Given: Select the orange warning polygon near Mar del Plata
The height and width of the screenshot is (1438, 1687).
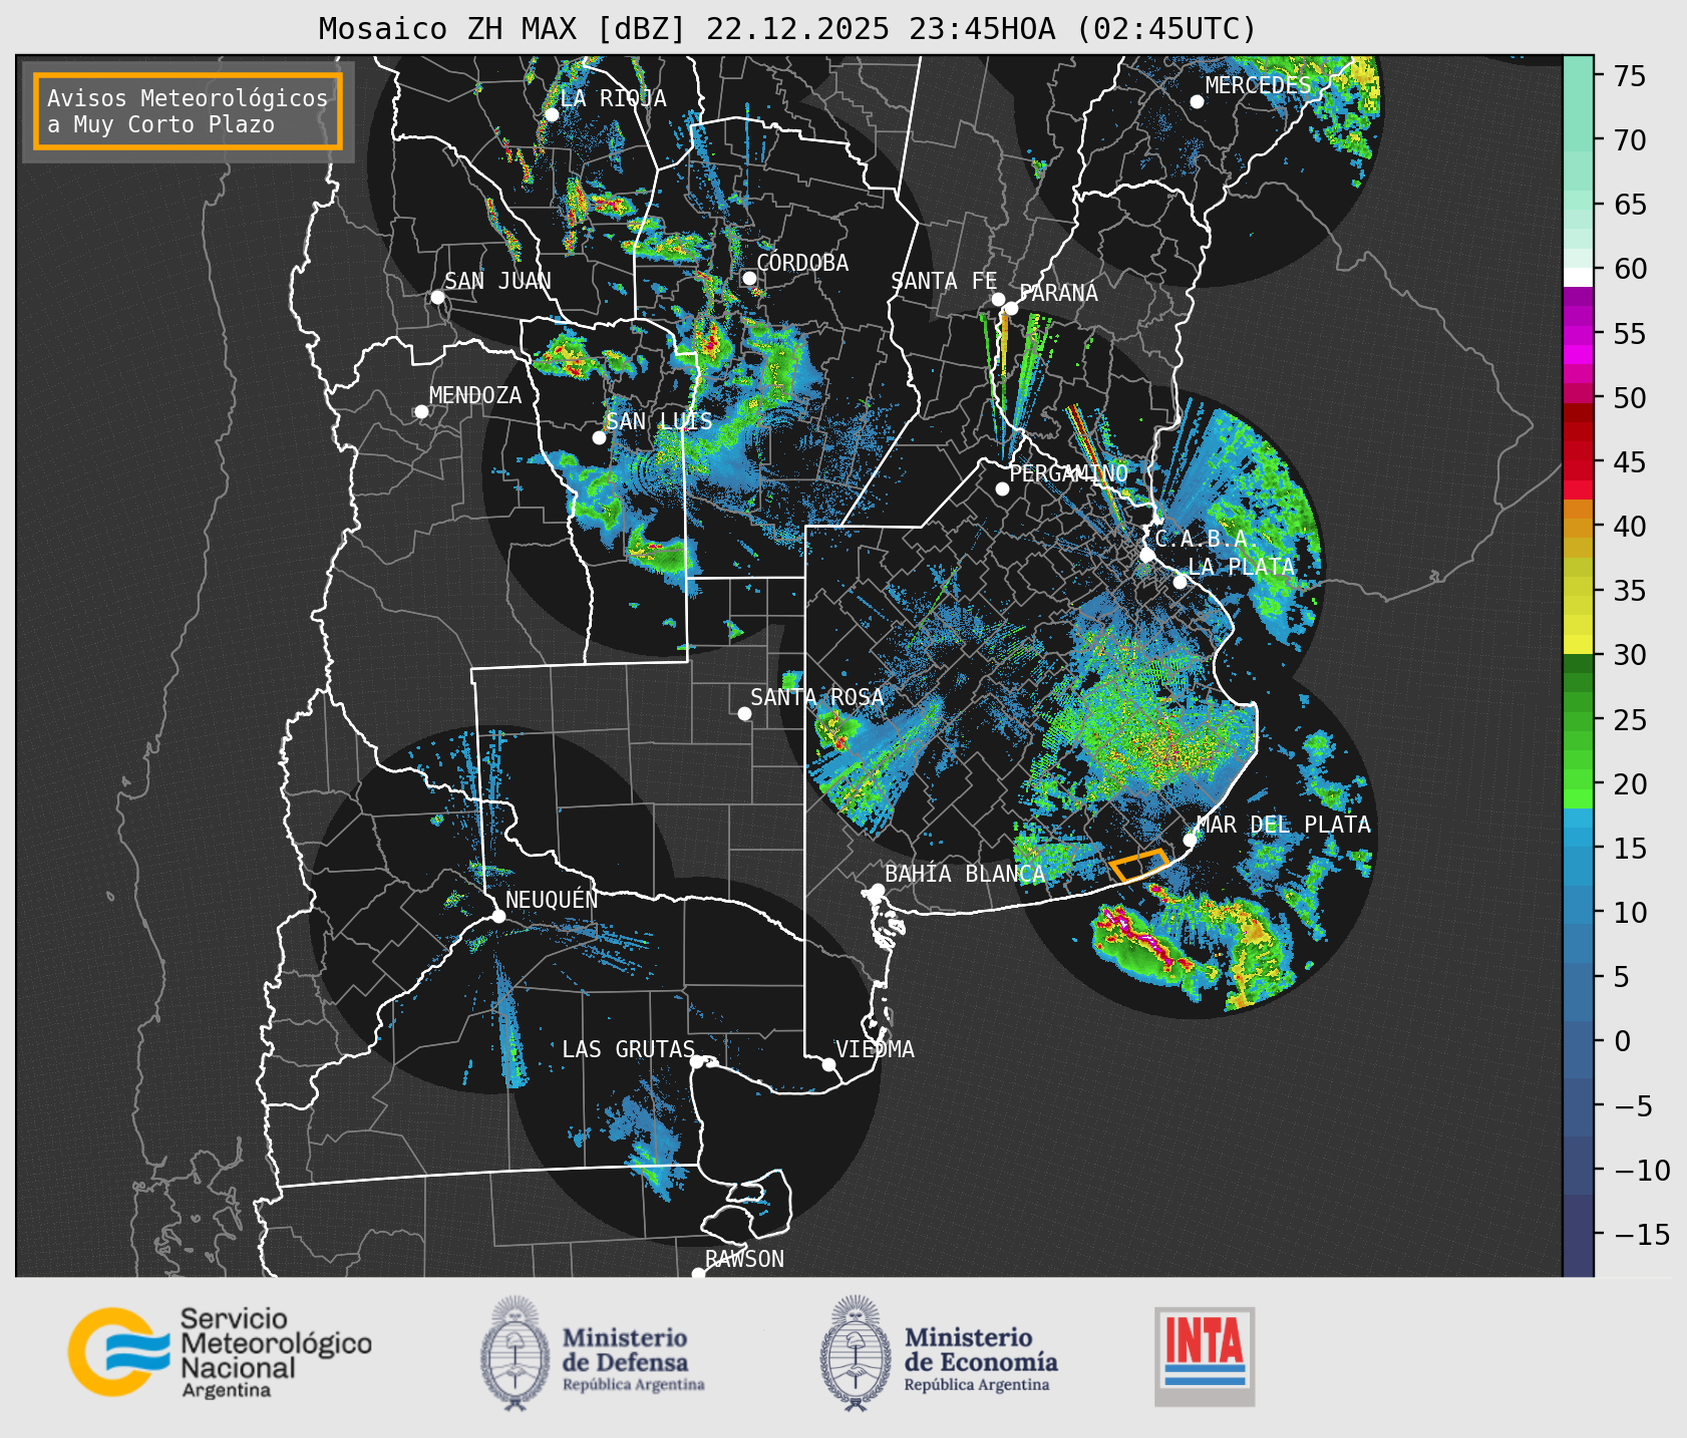Looking at the screenshot, I should point(1139,865).
